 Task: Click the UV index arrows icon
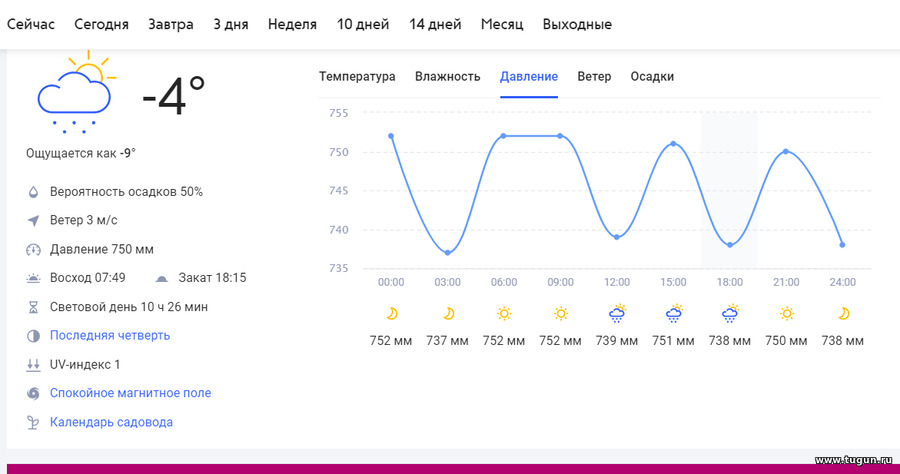click(33, 364)
